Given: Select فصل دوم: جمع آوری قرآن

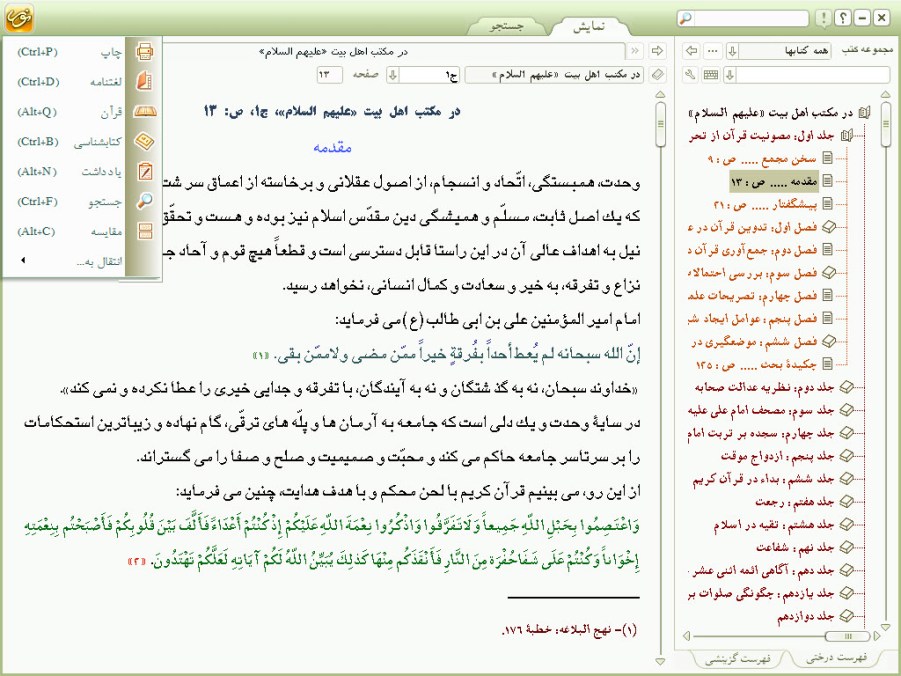Looking at the screenshot, I should [x=753, y=250].
